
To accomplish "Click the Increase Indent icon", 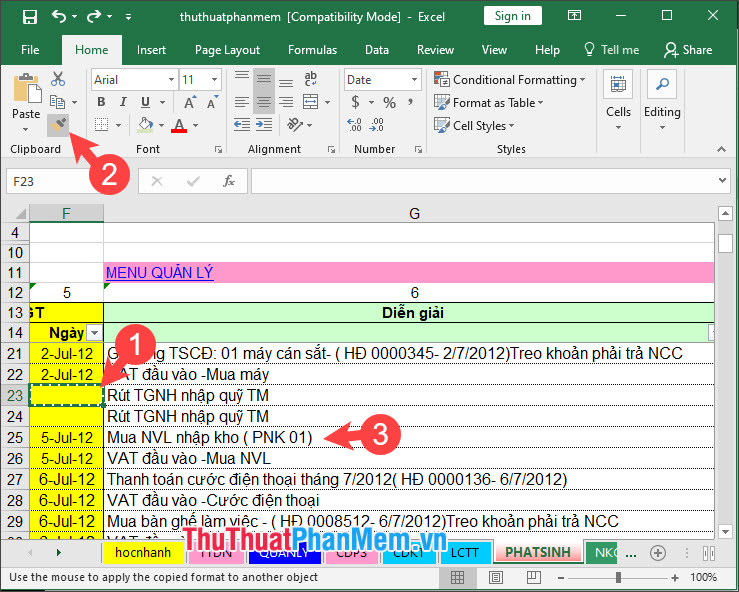I will 264,125.
